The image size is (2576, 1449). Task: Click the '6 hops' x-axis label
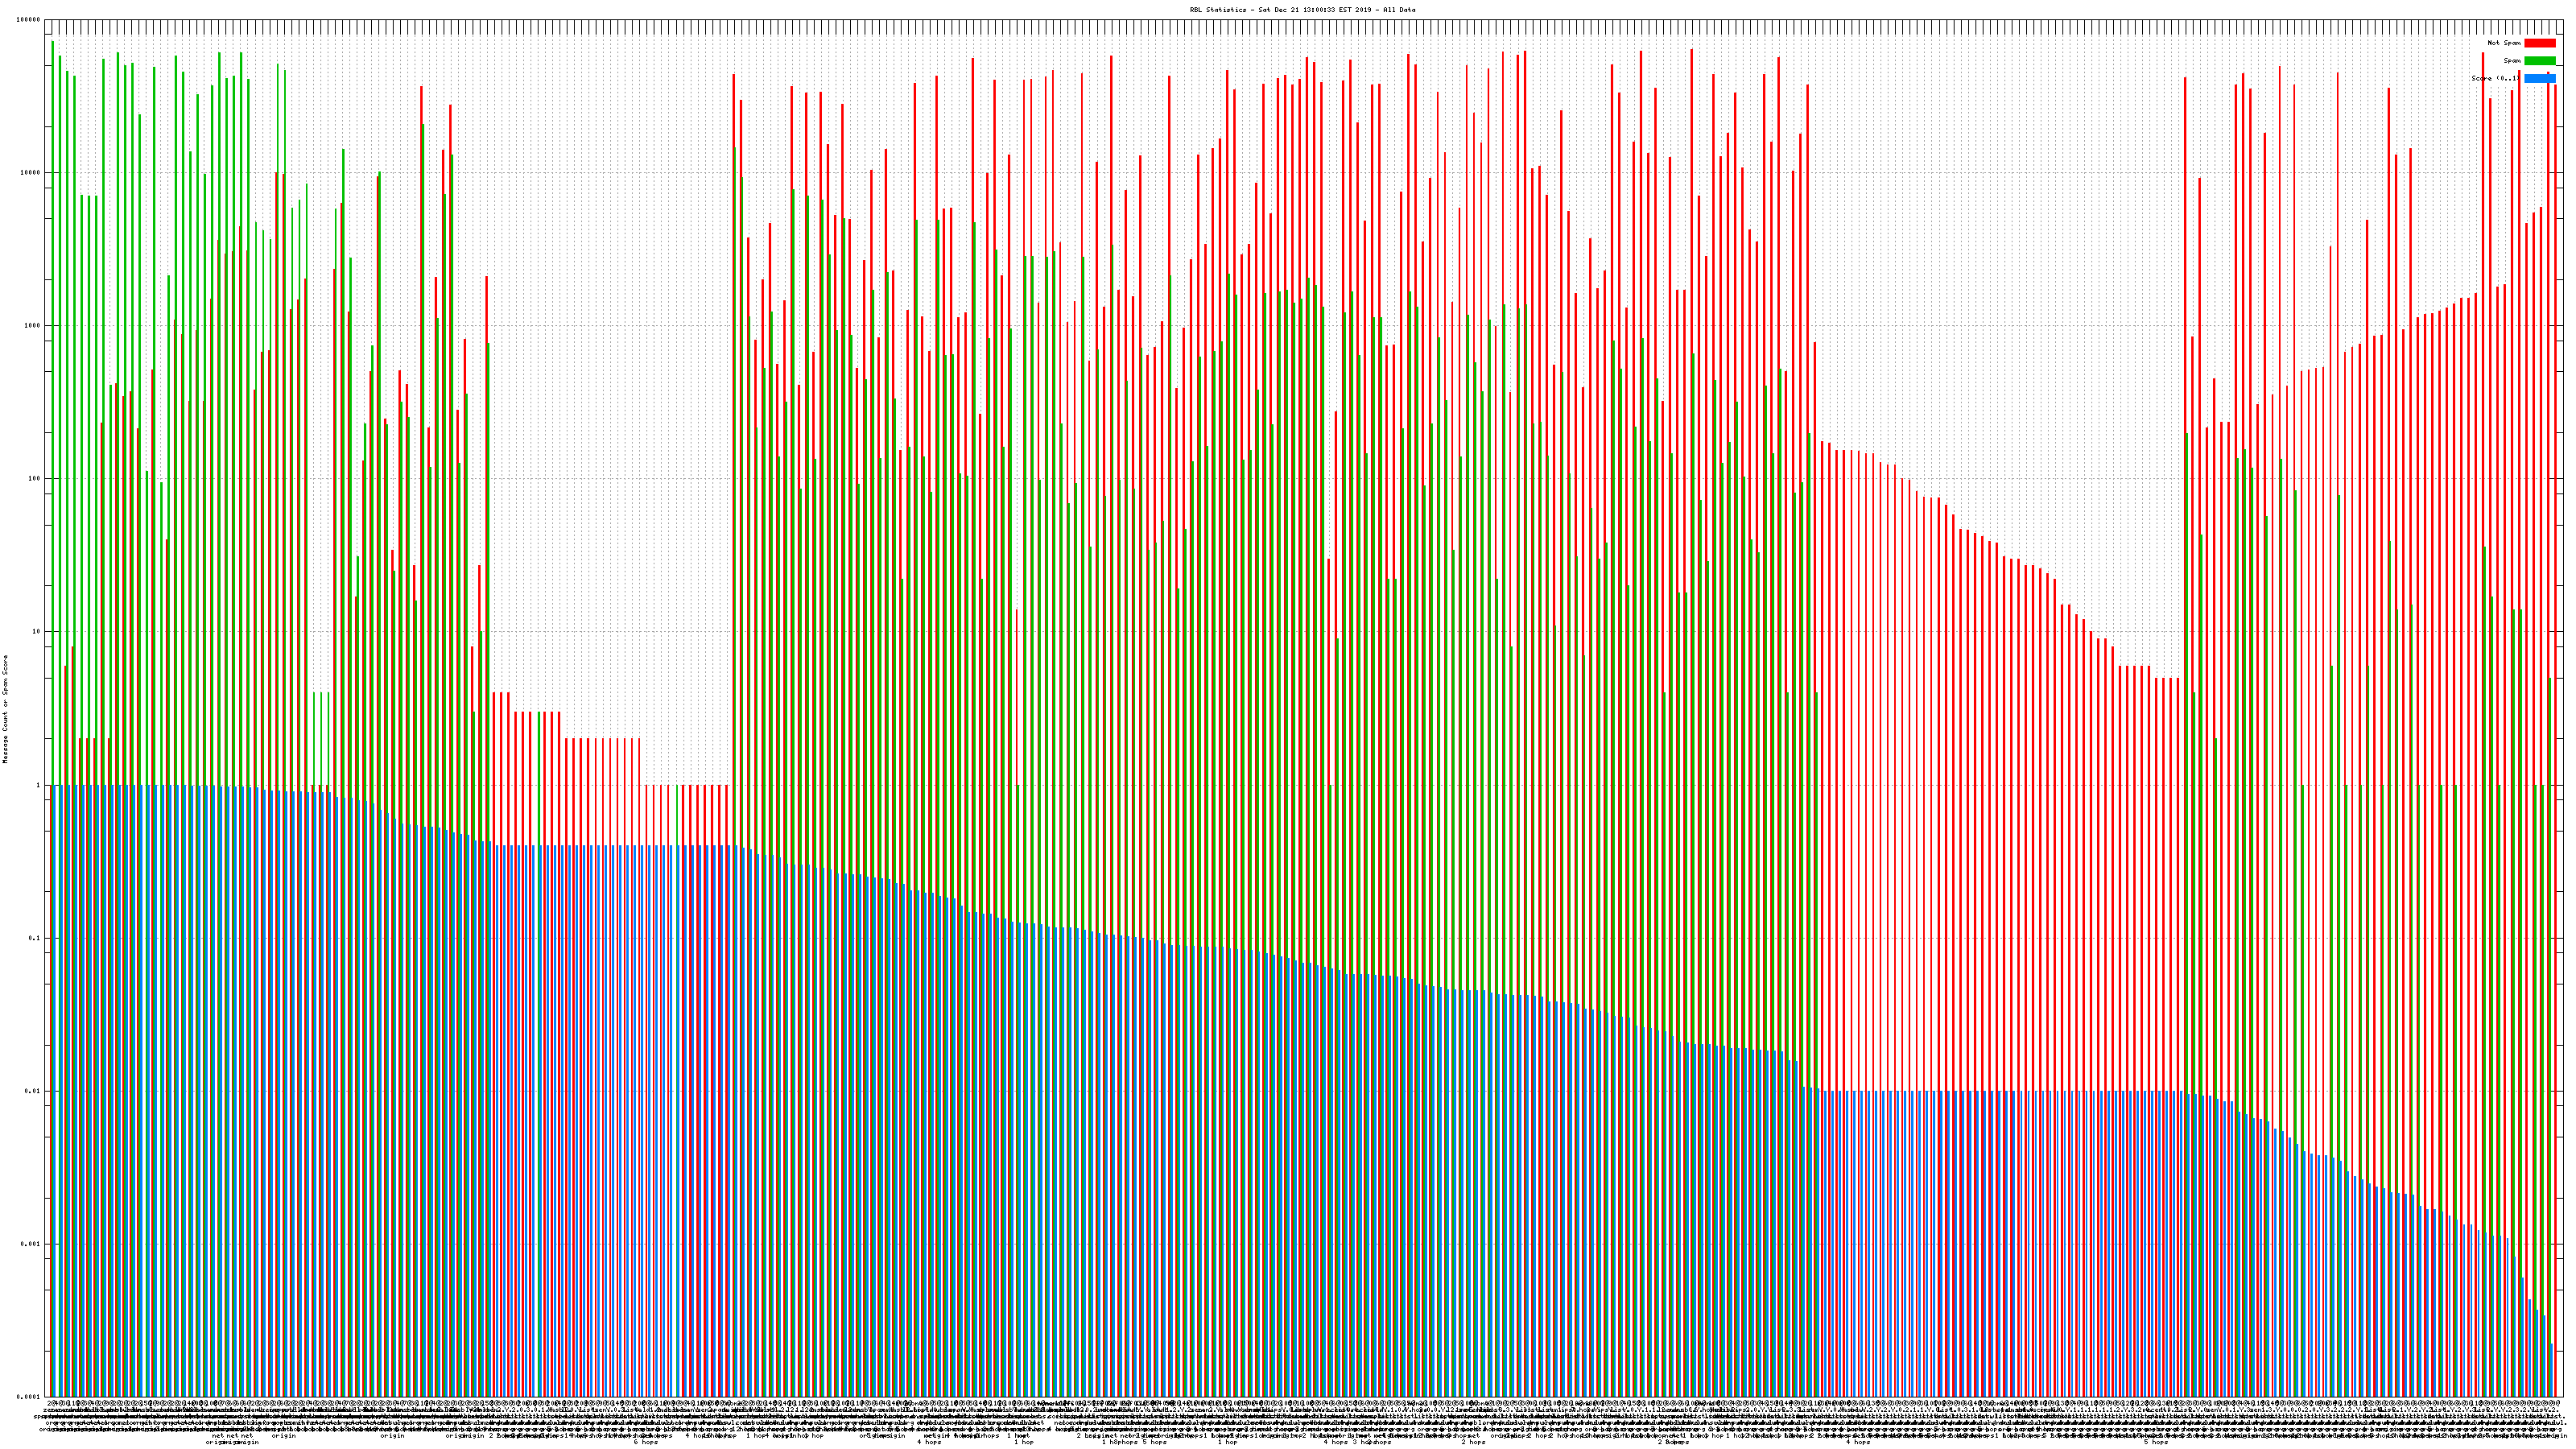click(x=646, y=1442)
